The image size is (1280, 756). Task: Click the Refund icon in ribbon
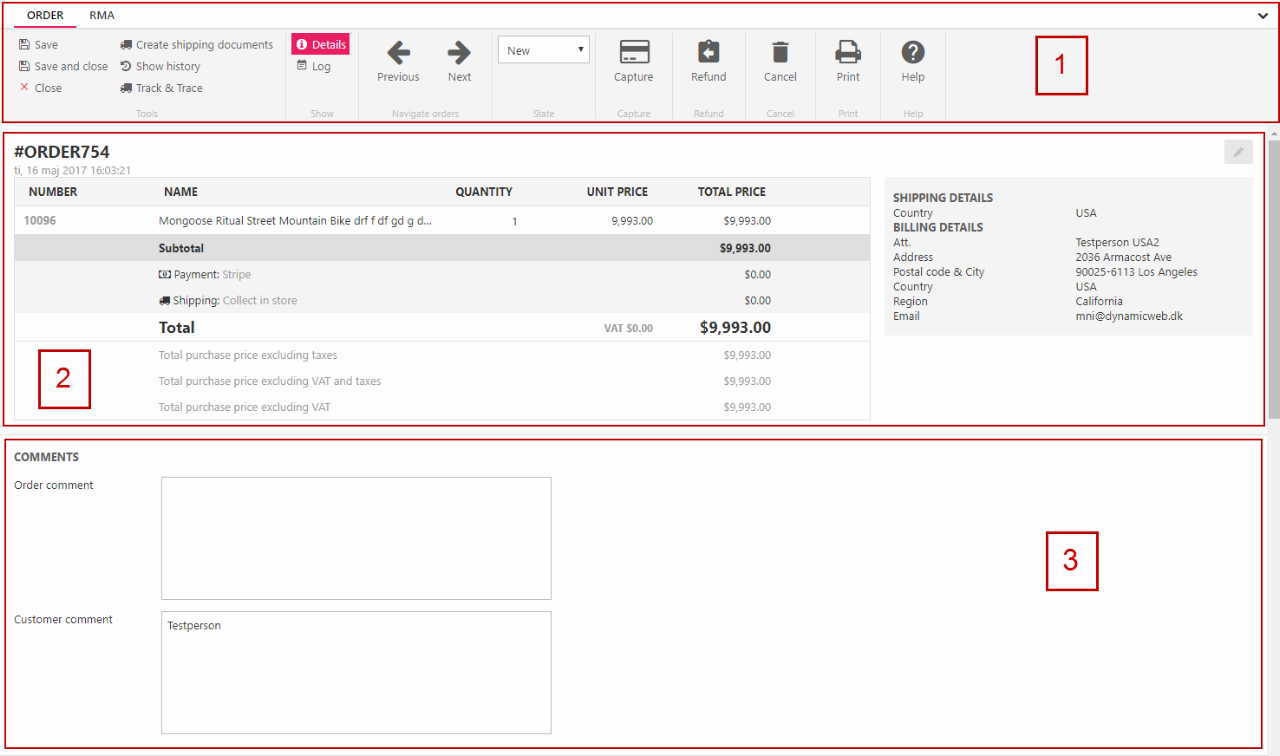click(708, 52)
